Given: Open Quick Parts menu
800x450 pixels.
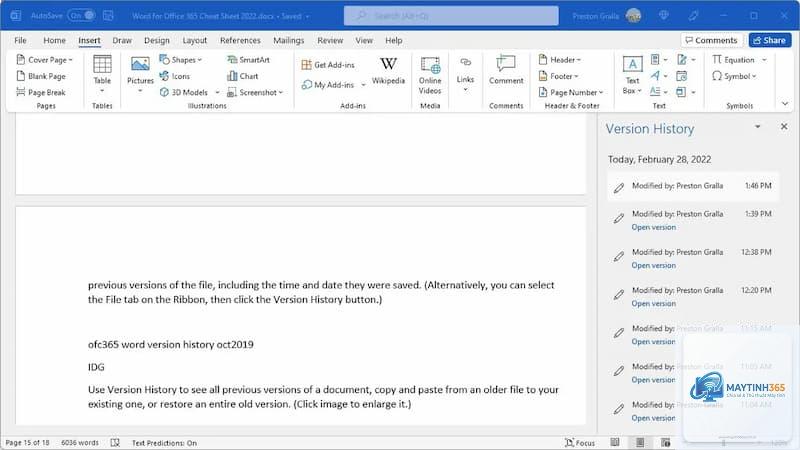Looking at the screenshot, I should [659, 60].
